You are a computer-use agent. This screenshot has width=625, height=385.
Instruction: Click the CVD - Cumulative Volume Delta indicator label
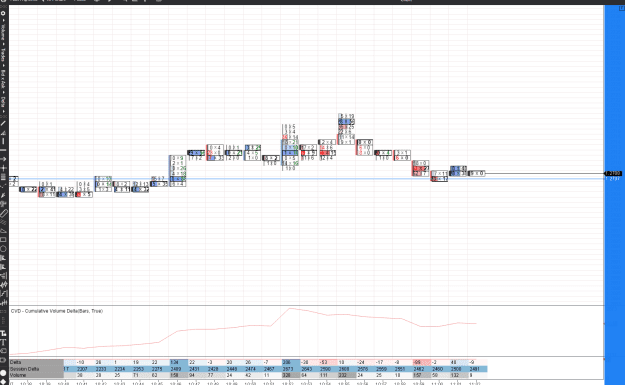tap(56, 311)
